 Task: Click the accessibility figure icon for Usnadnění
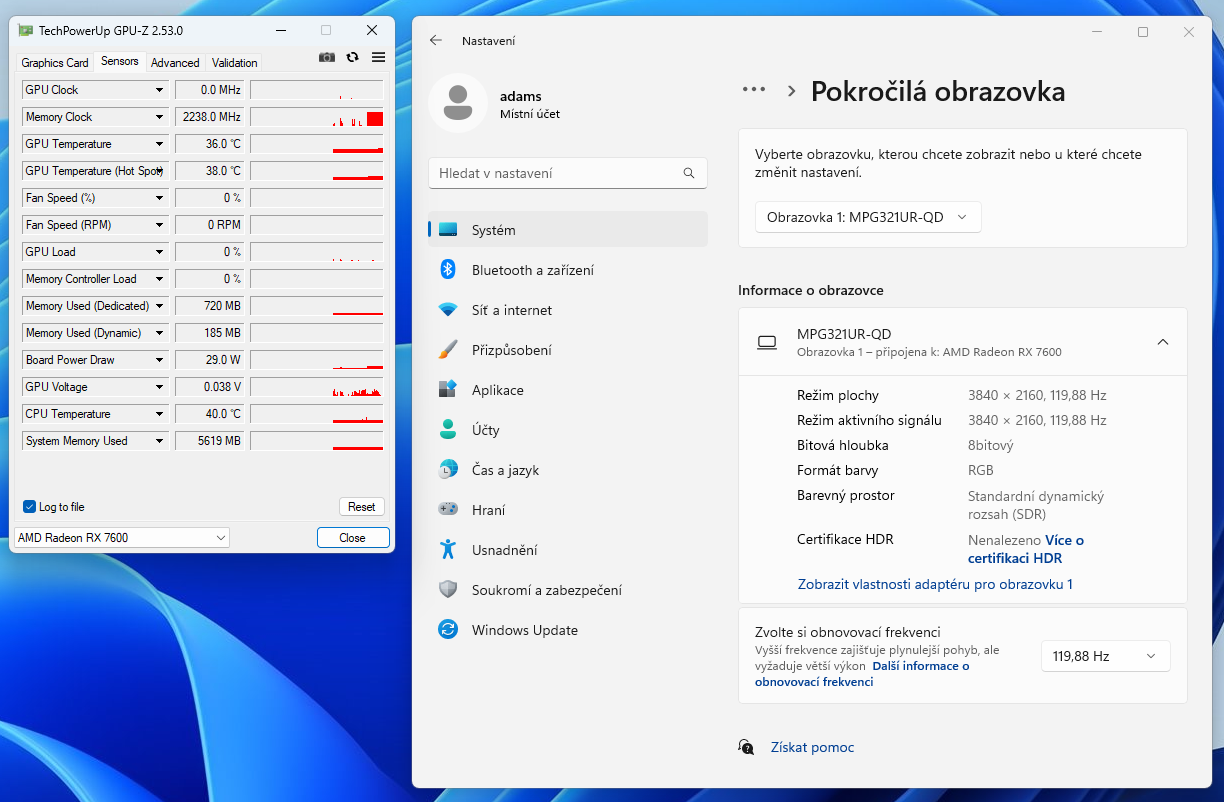coord(448,550)
